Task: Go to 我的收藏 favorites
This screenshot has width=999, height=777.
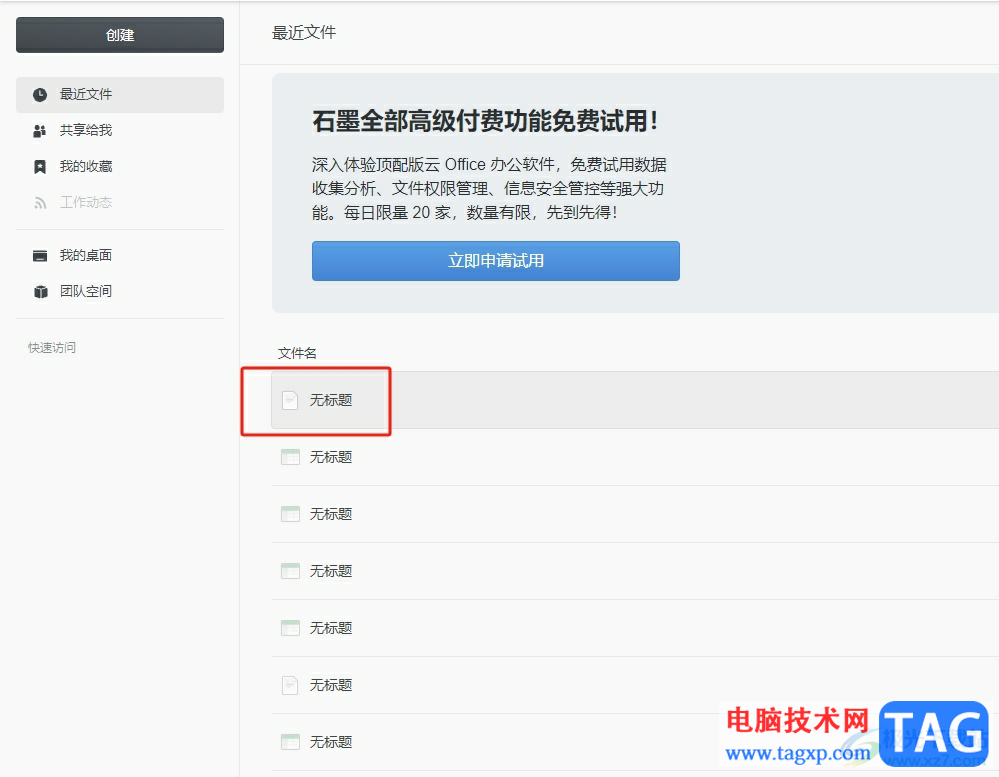Action: [x=85, y=166]
